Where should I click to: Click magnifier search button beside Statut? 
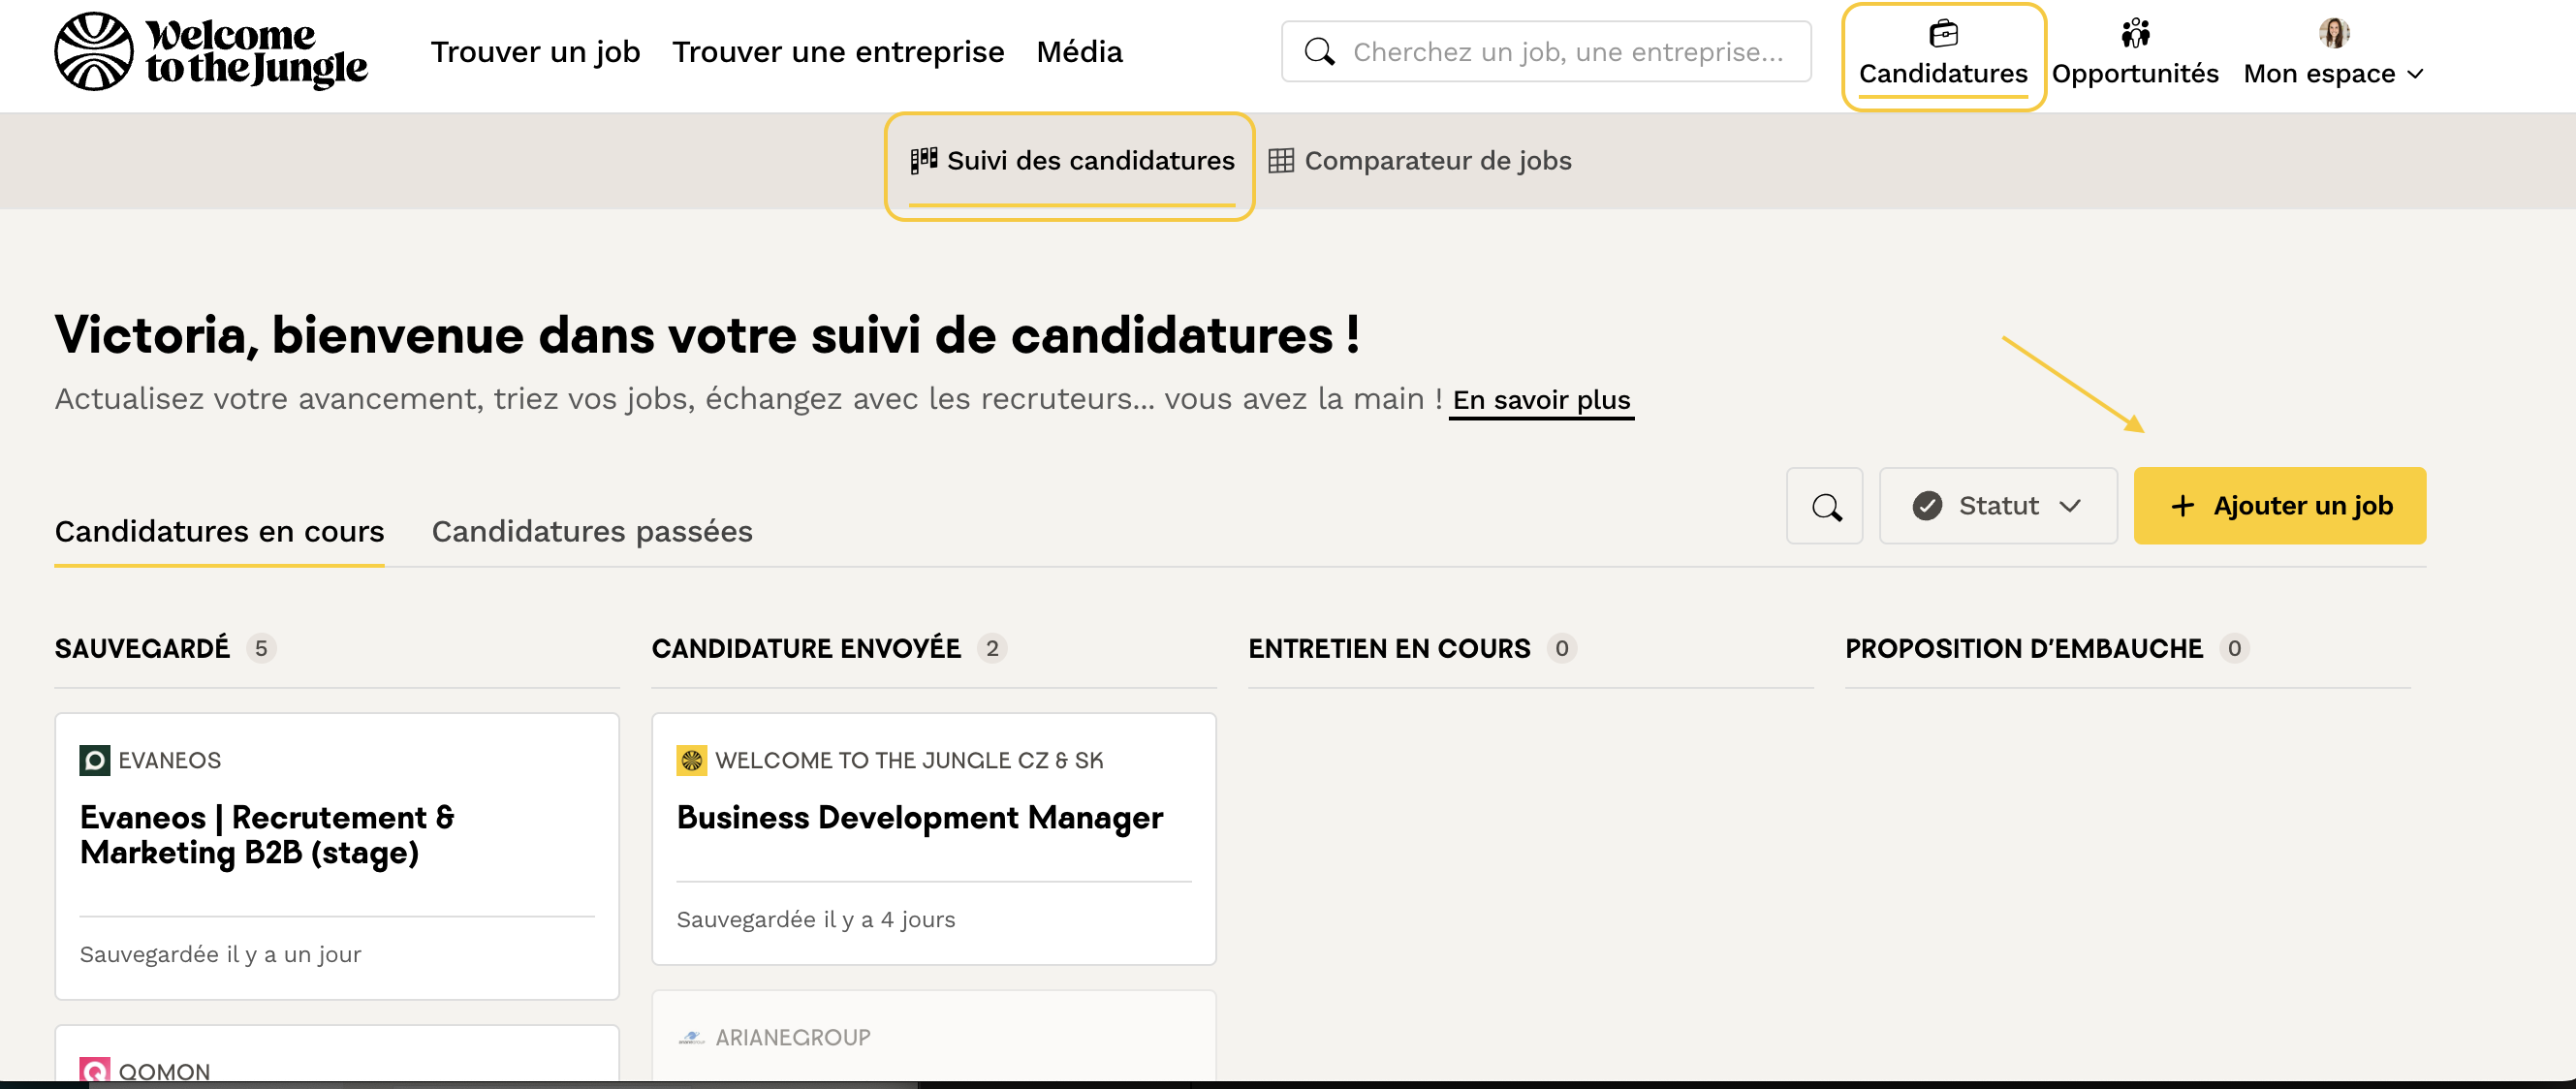1824,506
